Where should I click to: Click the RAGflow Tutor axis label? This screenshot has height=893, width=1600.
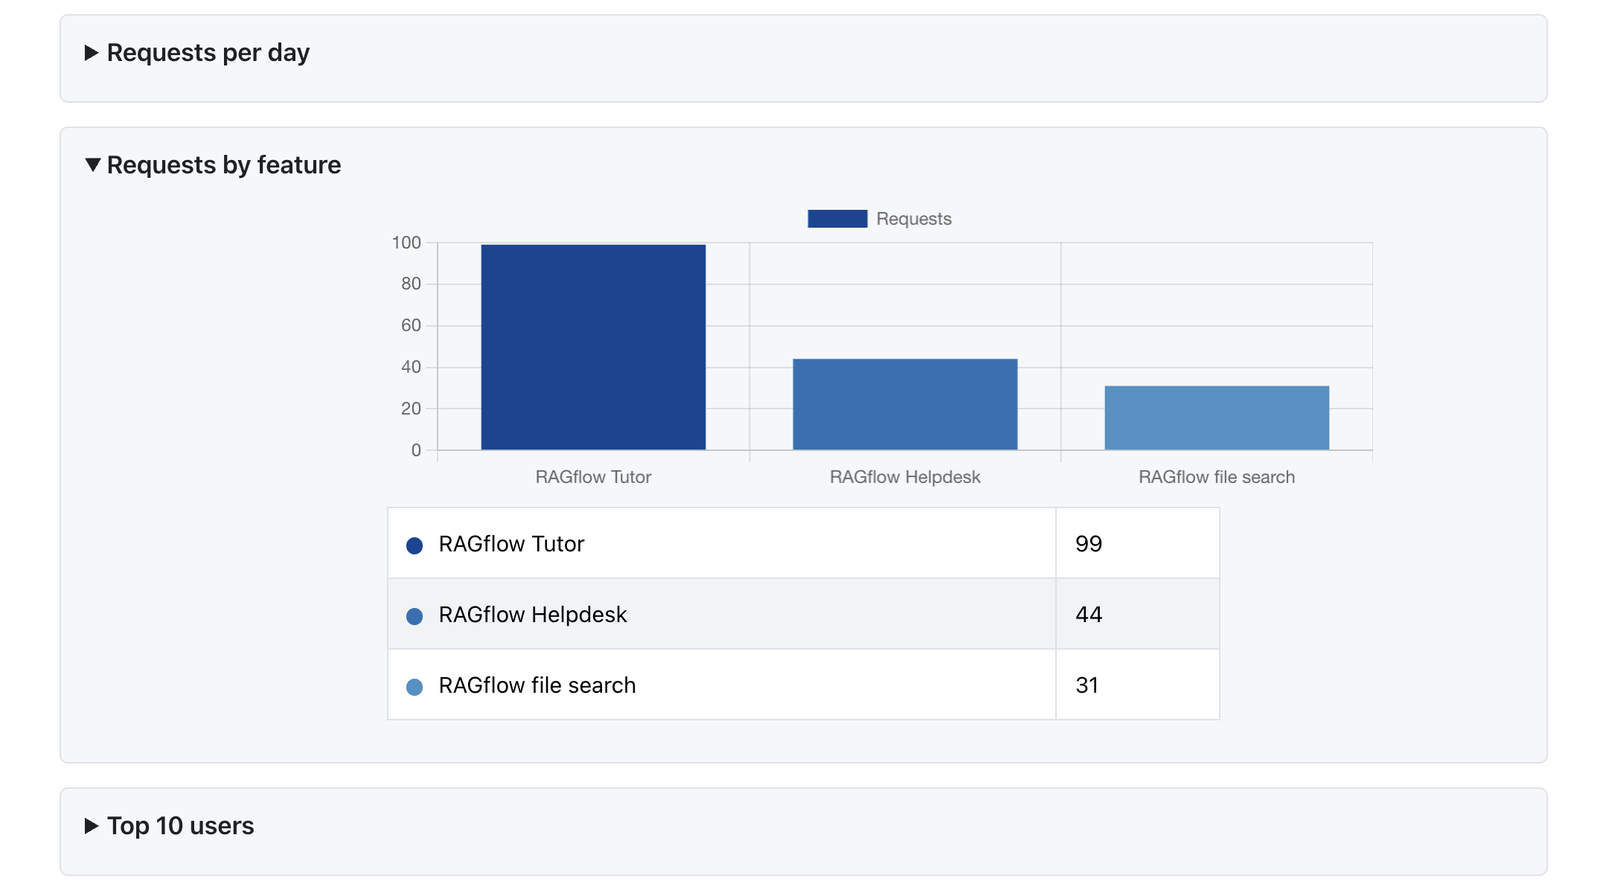pos(593,477)
